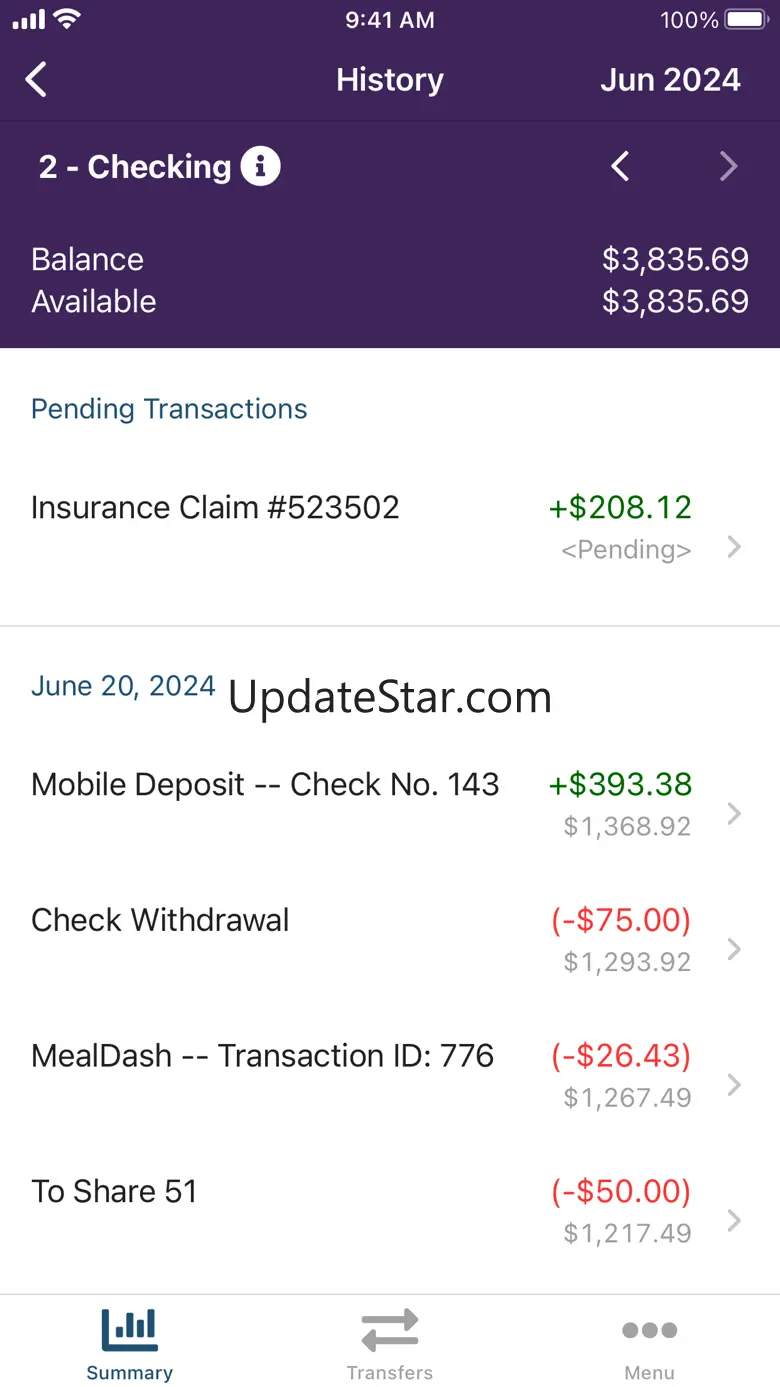Go to the previous account with the left chevron
This screenshot has width=780, height=1387.
click(x=621, y=166)
